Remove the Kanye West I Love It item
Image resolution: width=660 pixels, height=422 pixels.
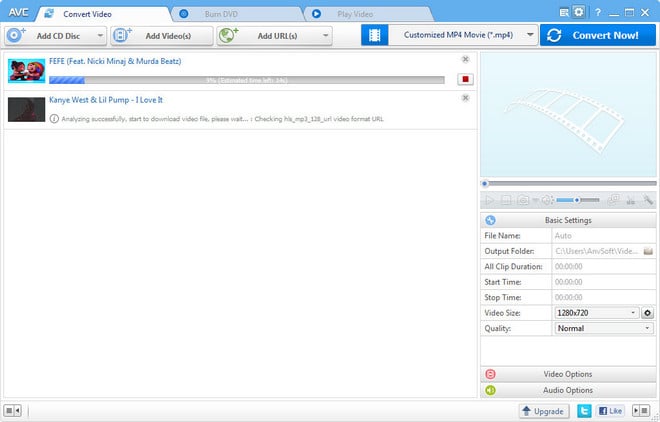click(465, 98)
